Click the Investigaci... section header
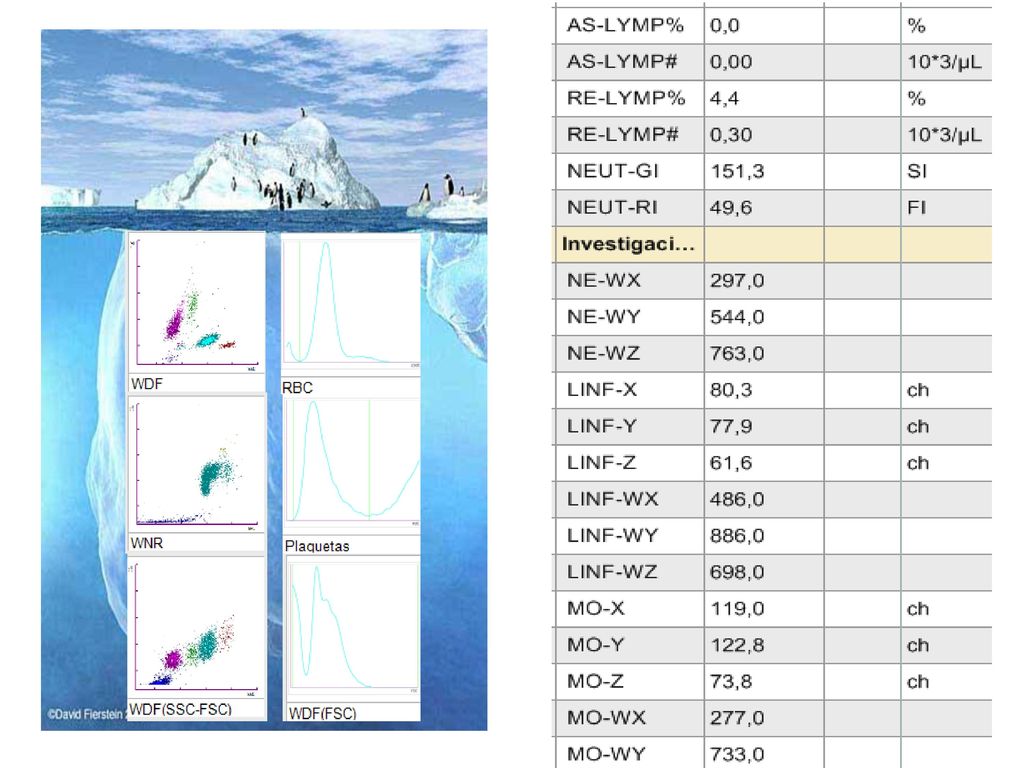This screenshot has width=1024, height=768. pos(628,244)
